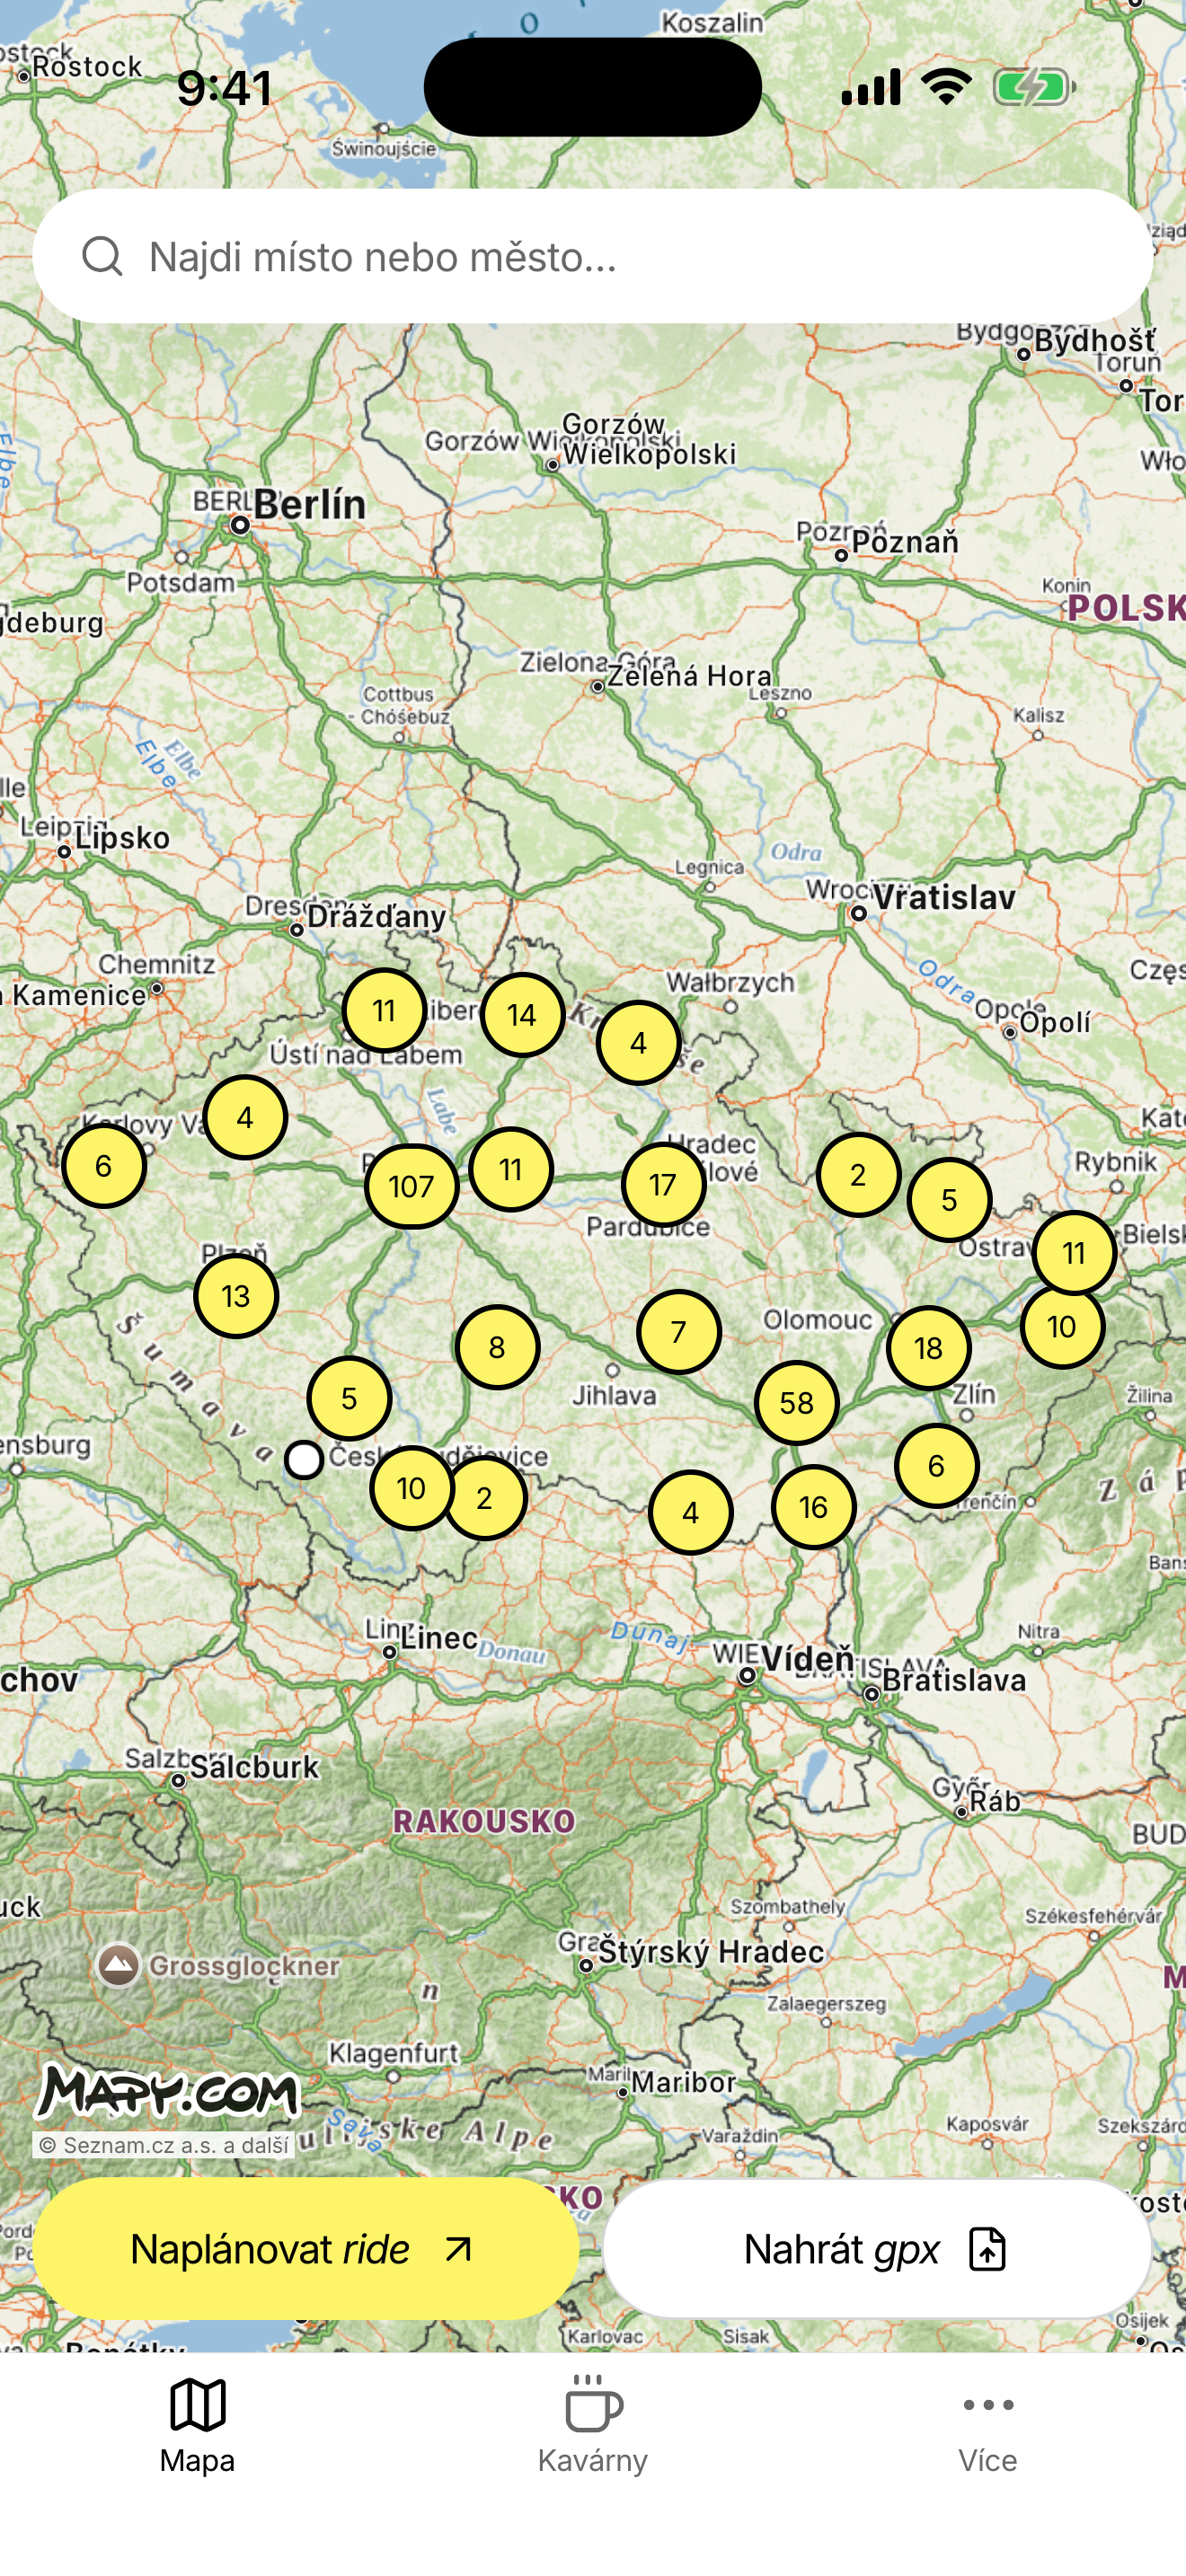Tap the Mapy.com logo
The height and width of the screenshot is (2576, 1186).
pos(167,2091)
